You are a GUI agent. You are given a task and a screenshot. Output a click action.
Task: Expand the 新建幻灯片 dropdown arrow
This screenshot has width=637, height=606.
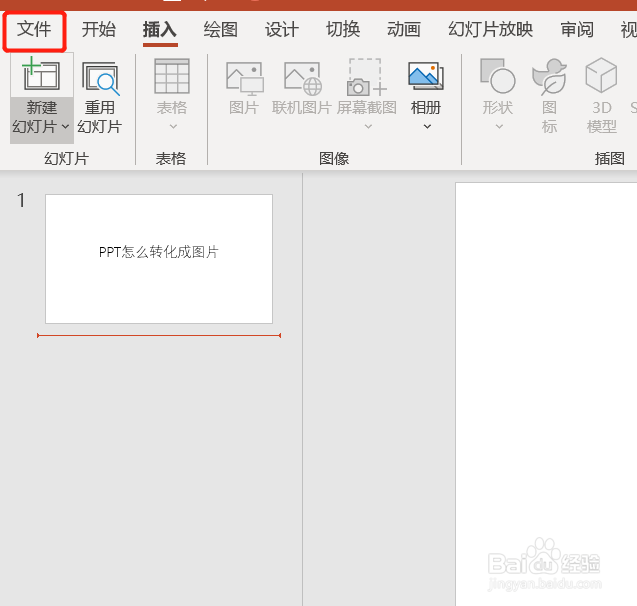click(65, 127)
